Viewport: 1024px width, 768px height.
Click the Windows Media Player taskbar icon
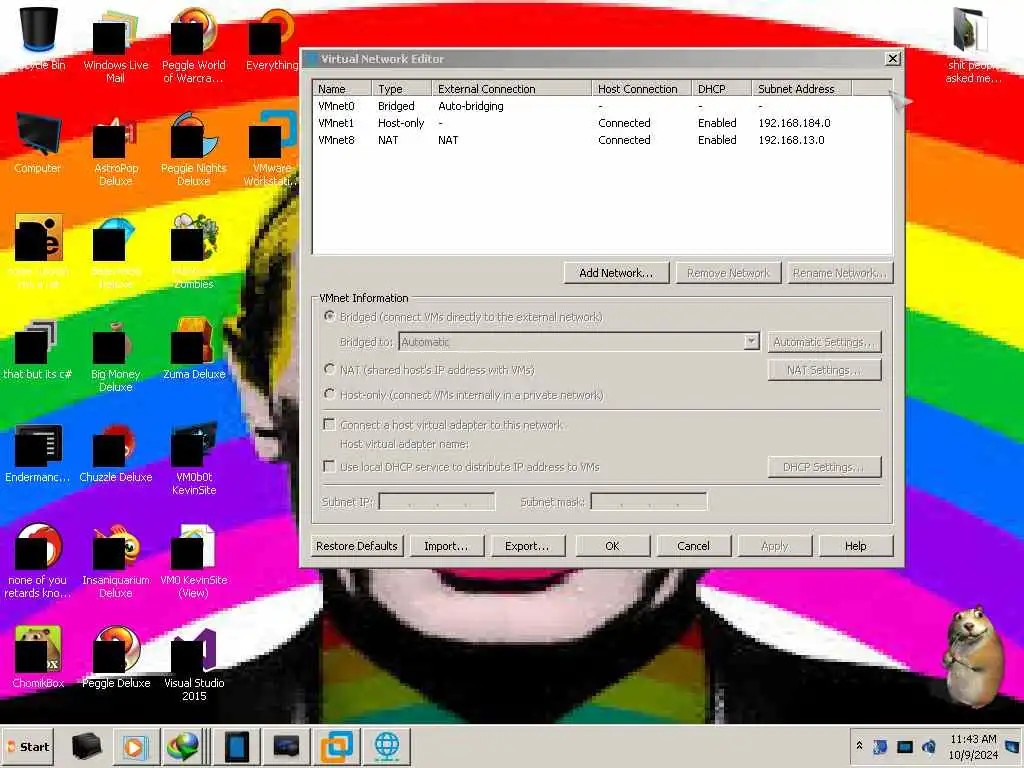pyautogui.click(x=136, y=746)
